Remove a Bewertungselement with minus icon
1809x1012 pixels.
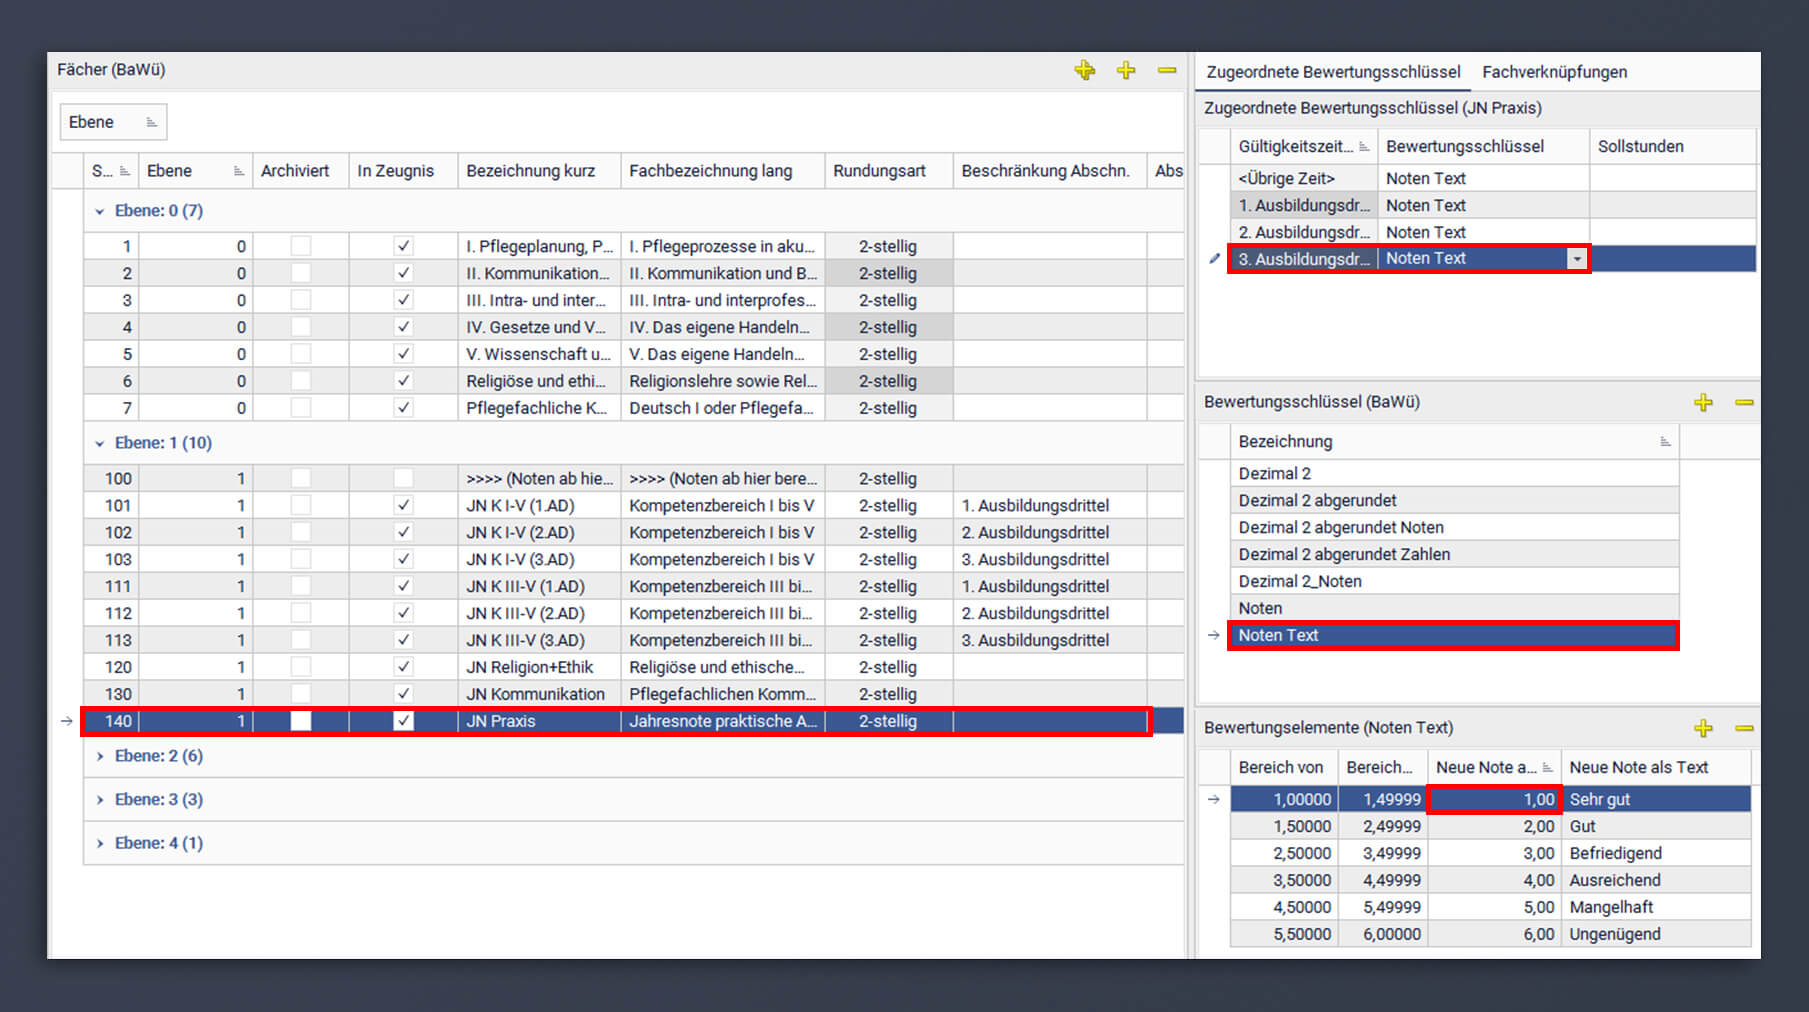point(1744,728)
